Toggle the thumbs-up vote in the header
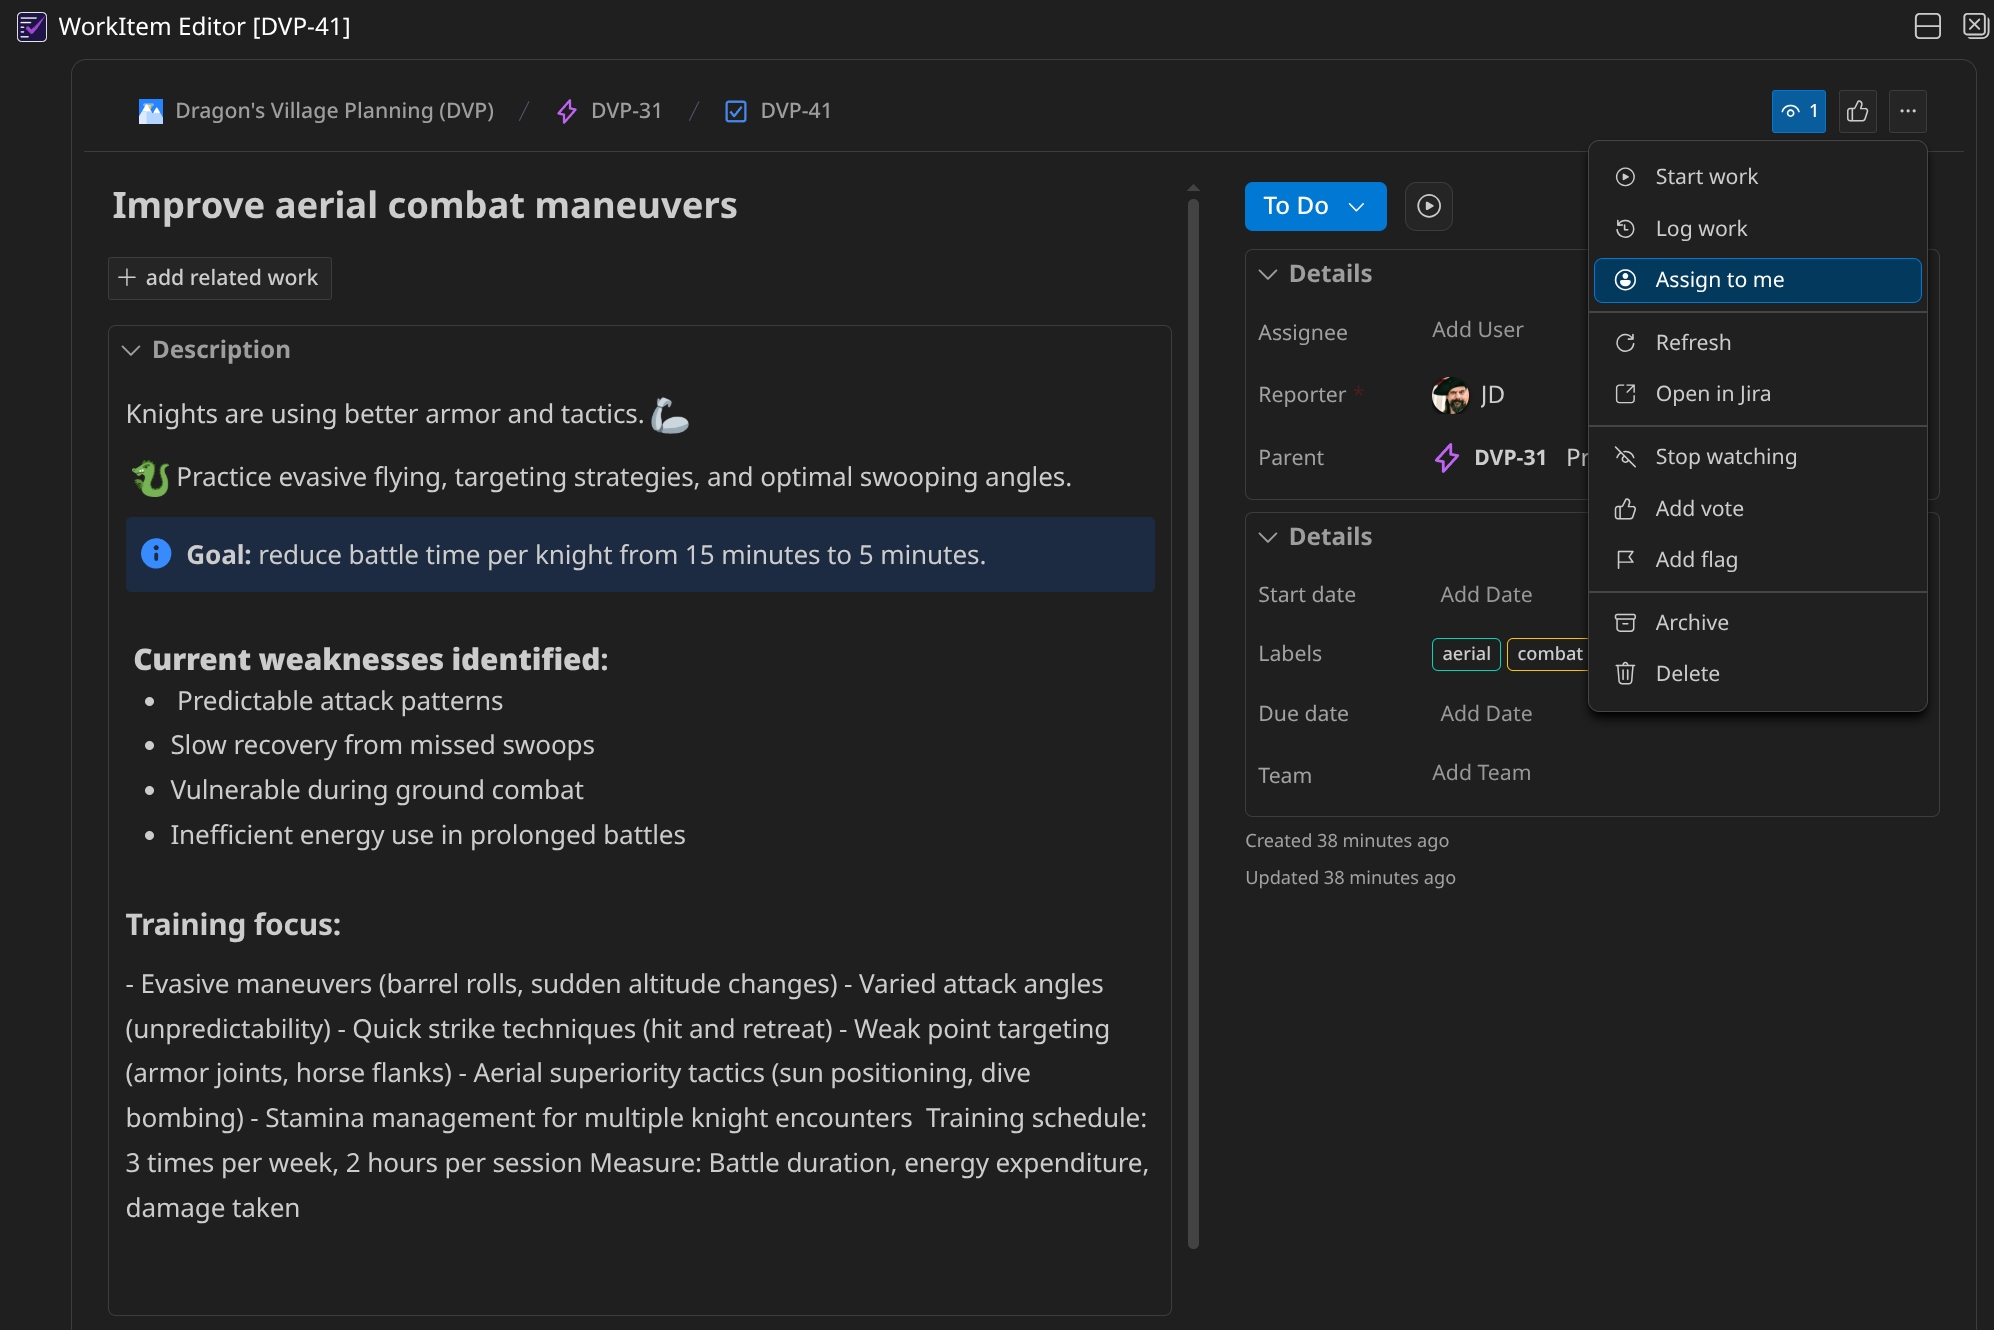1994x1330 pixels. pyautogui.click(x=1857, y=111)
